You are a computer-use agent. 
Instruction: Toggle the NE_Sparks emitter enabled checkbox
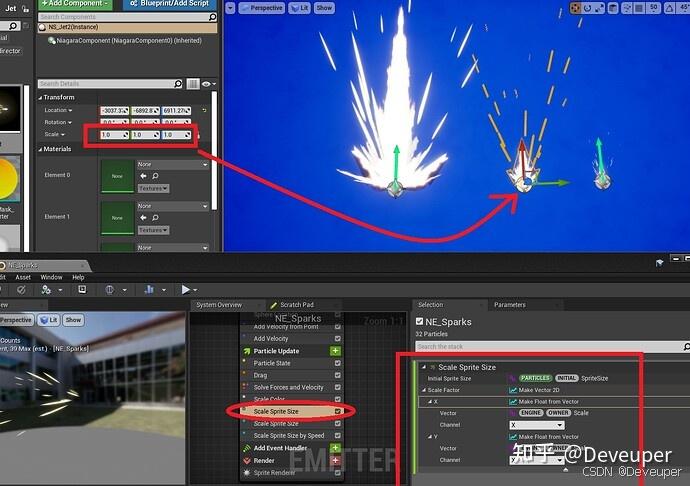pyautogui.click(x=419, y=321)
